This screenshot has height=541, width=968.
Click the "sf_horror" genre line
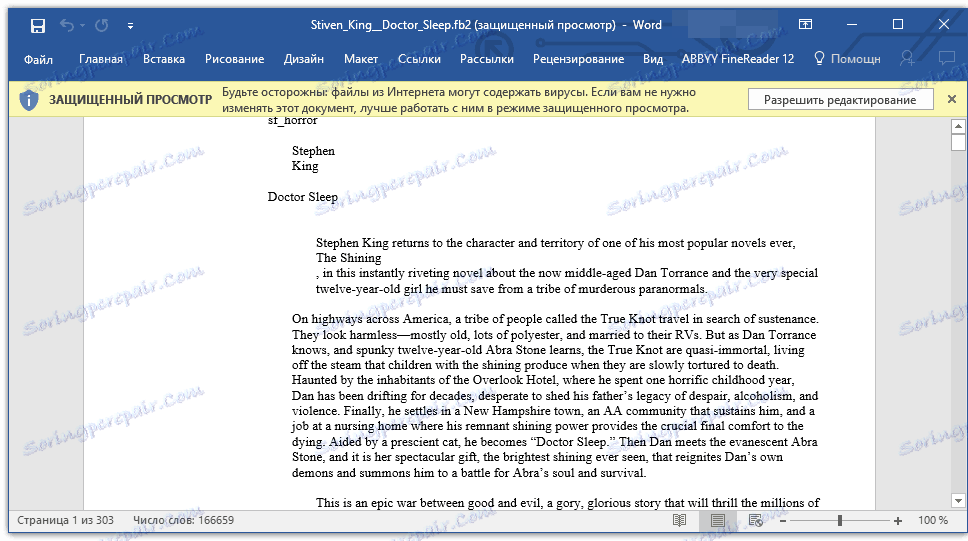(x=292, y=120)
